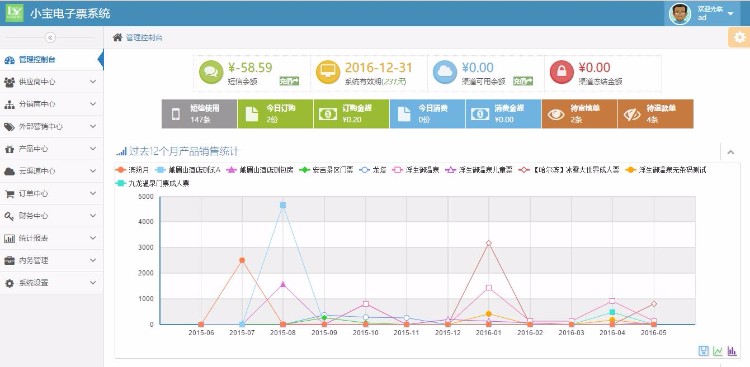The height and width of the screenshot is (367, 750).
Task: Click the 管理控制台 breadcrumb link
Action: click(144, 37)
